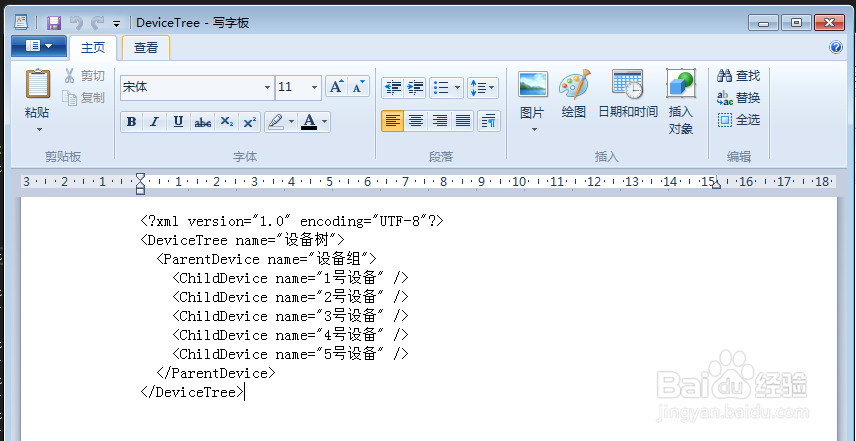856x441 pixels.
Task: Click the Grow Font icon
Action: 336,86
